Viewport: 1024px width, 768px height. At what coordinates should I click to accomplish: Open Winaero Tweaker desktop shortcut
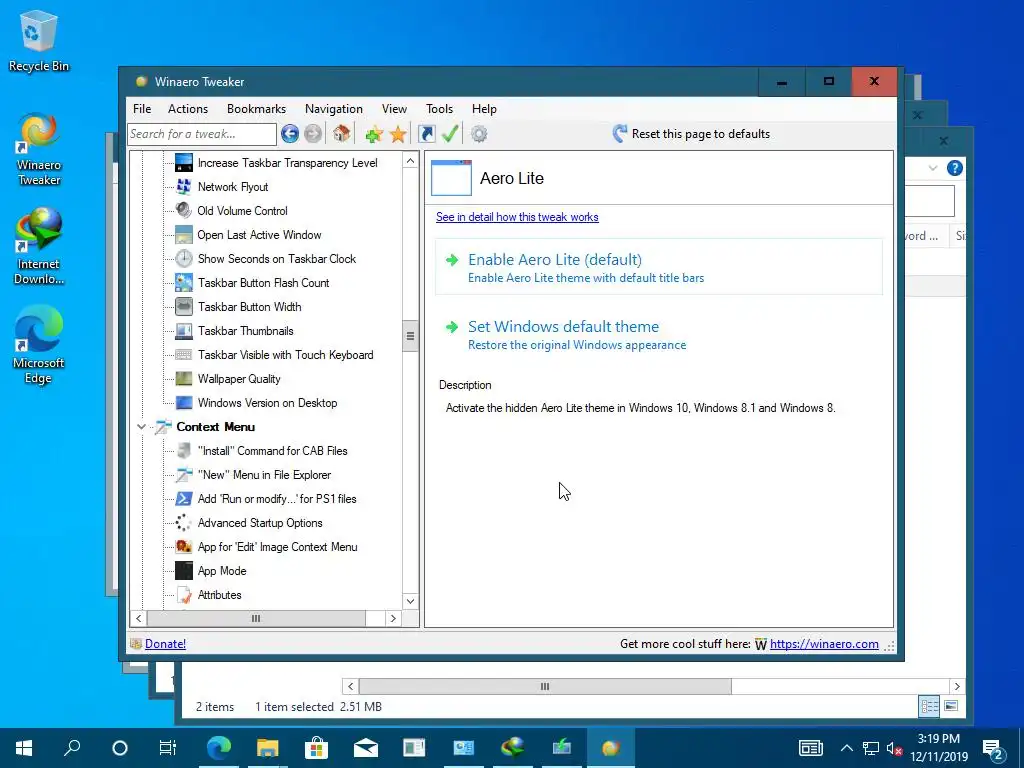pos(39,149)
